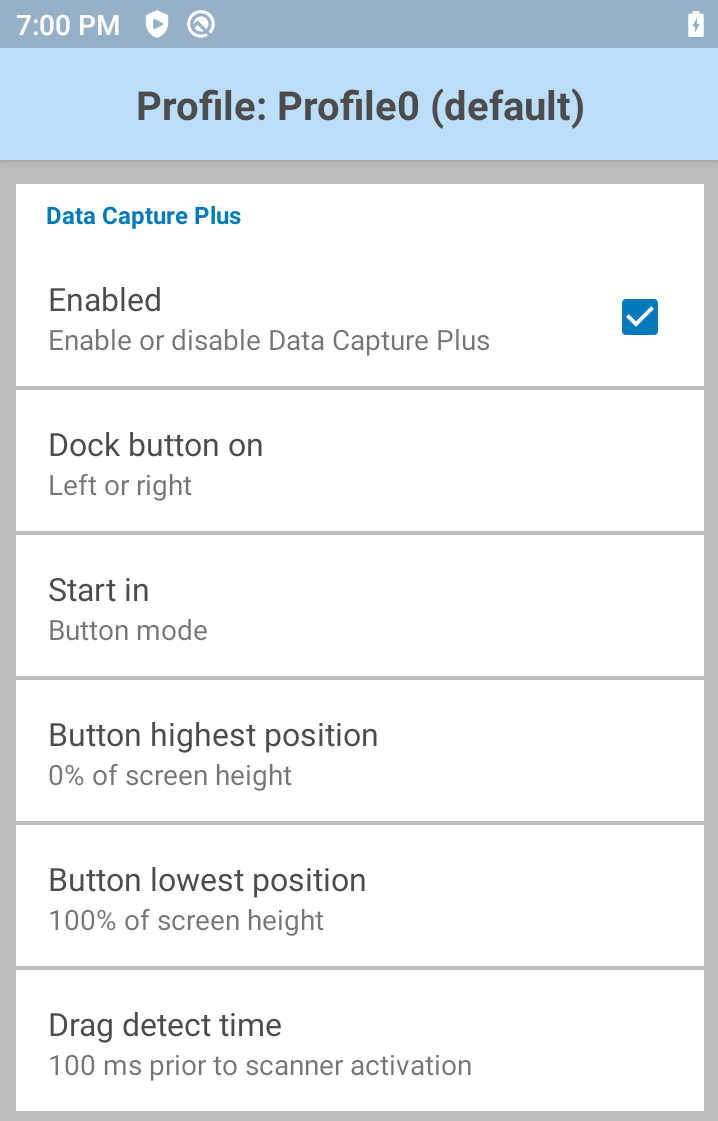Select the 'Button mode' summary text
The height and width of the screenshot is (1121, 718).
[x=128, y=631]
